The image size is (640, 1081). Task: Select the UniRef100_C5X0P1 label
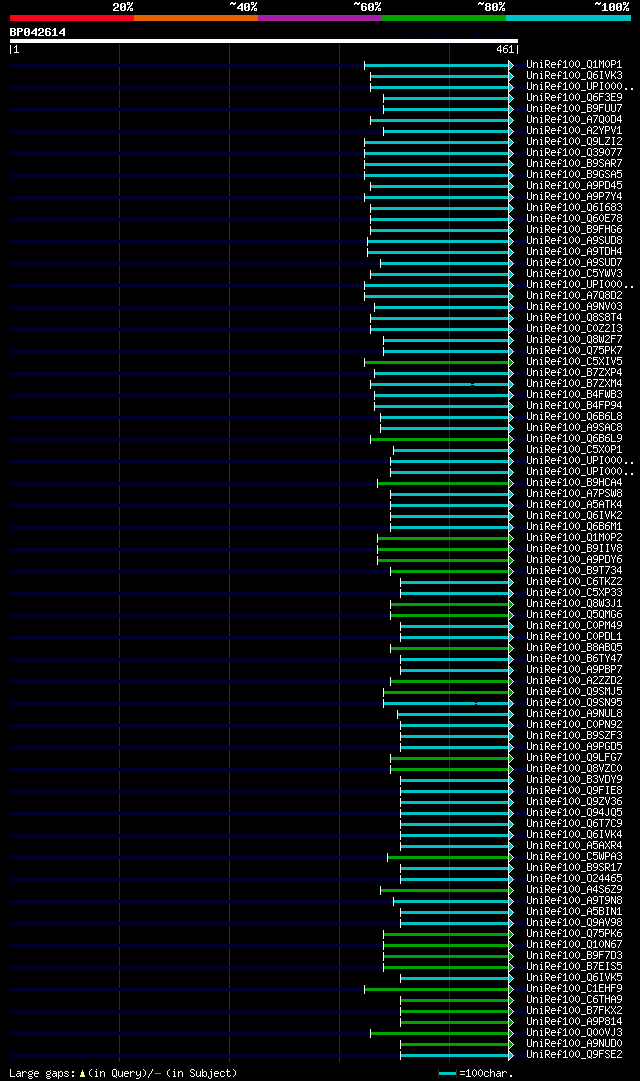[x=574, y=450]
